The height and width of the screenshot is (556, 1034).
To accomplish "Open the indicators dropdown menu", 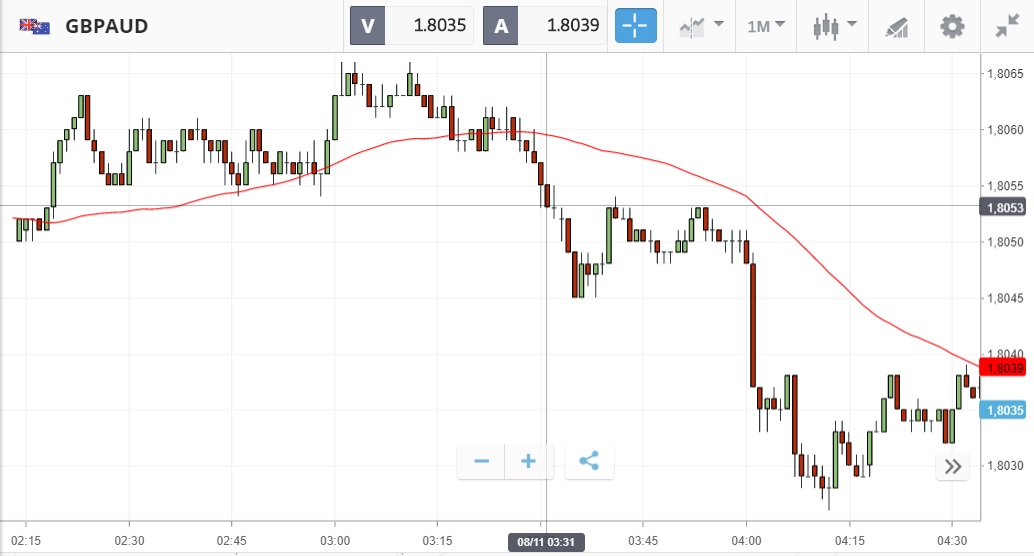I will [700, 26].
